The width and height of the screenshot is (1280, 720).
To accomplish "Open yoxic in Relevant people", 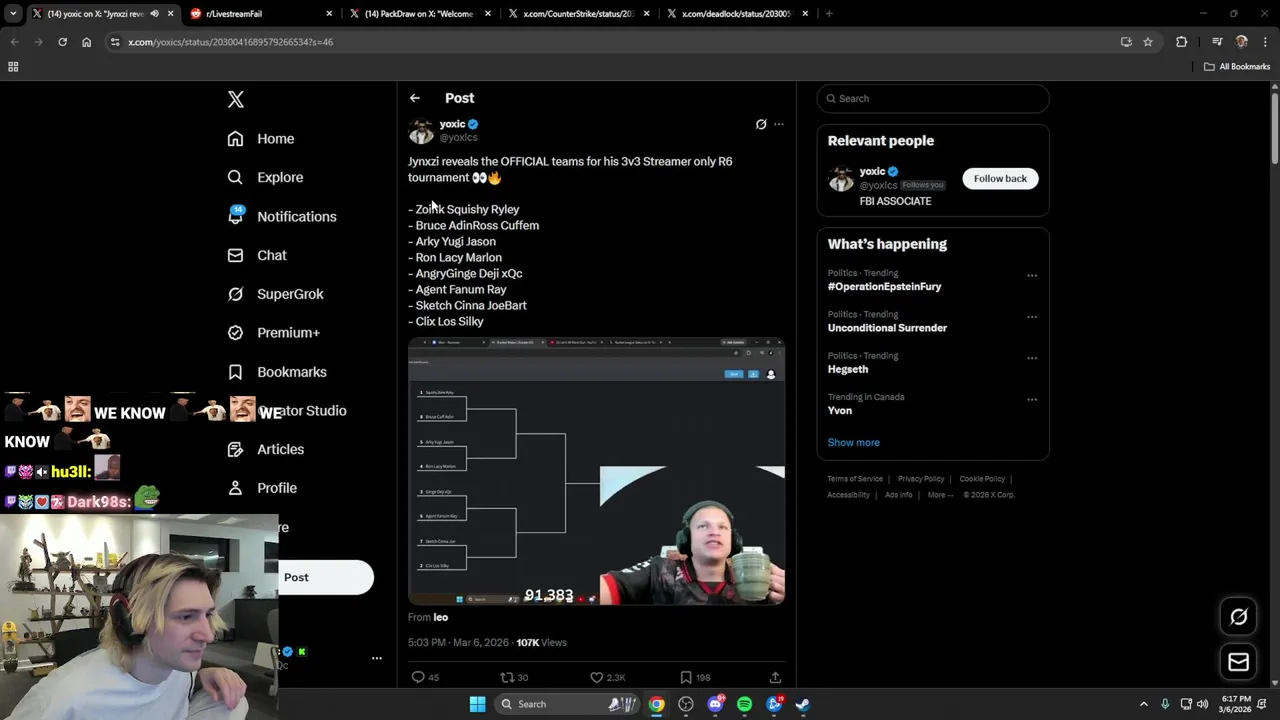I will tap(872, 171).
